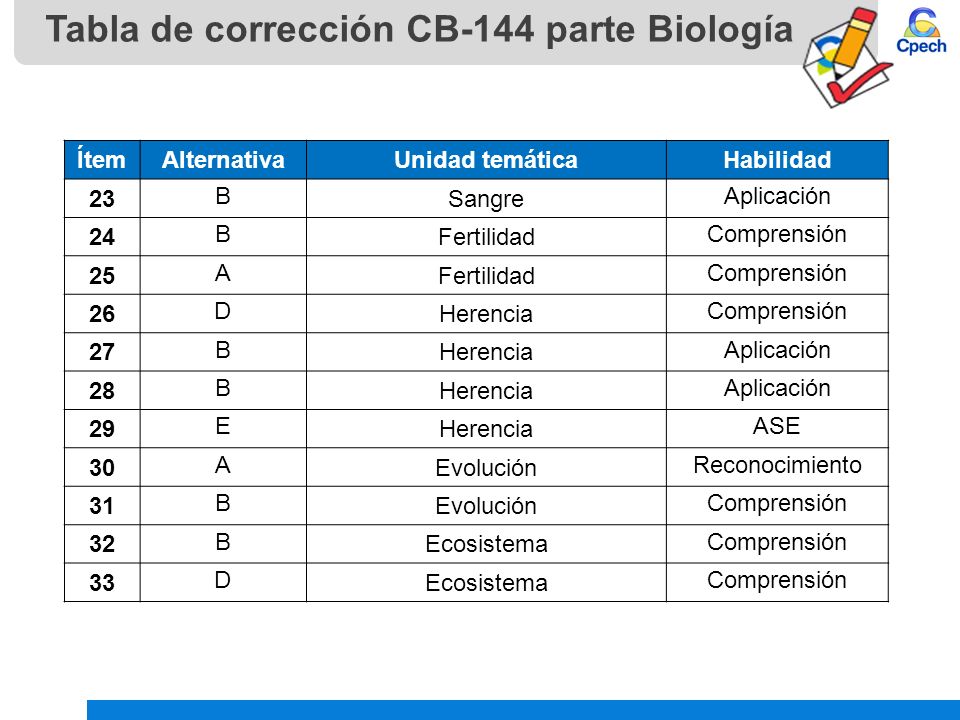The image size is (960, 720).
Task: Click the Evolución cell in row 31
Action: [x=486, y=505]
